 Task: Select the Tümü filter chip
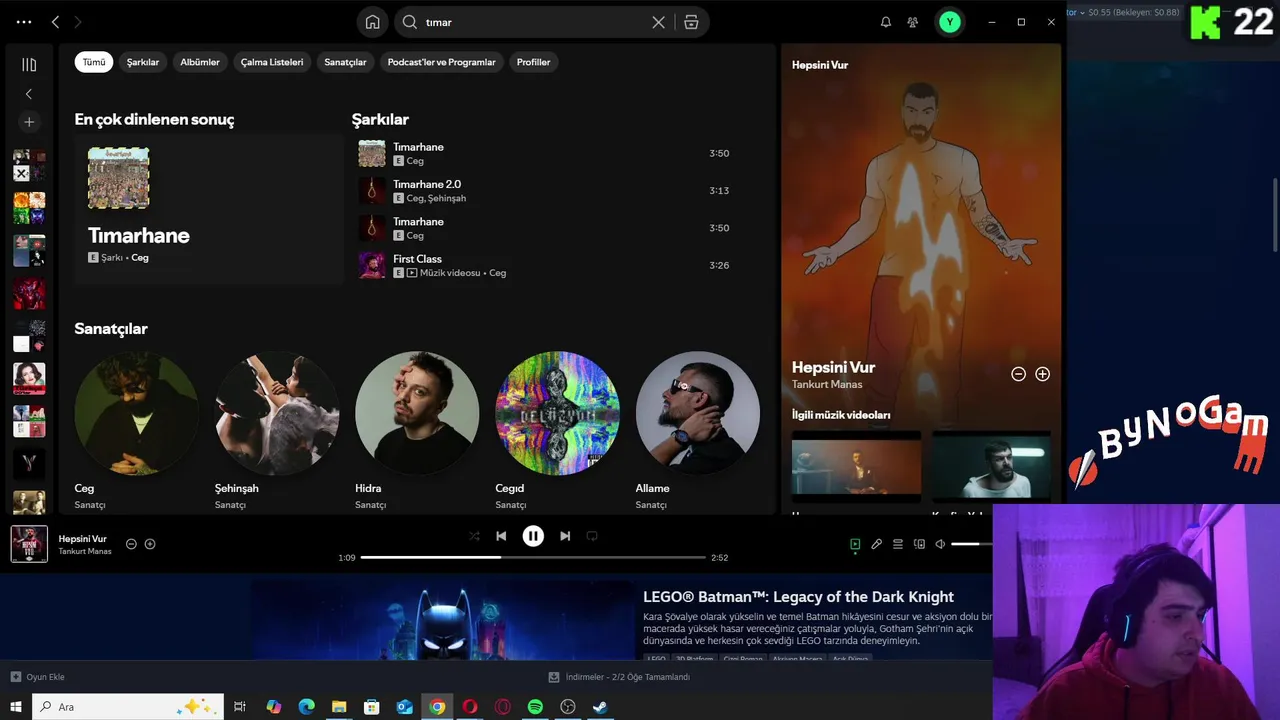click(94, 62)
